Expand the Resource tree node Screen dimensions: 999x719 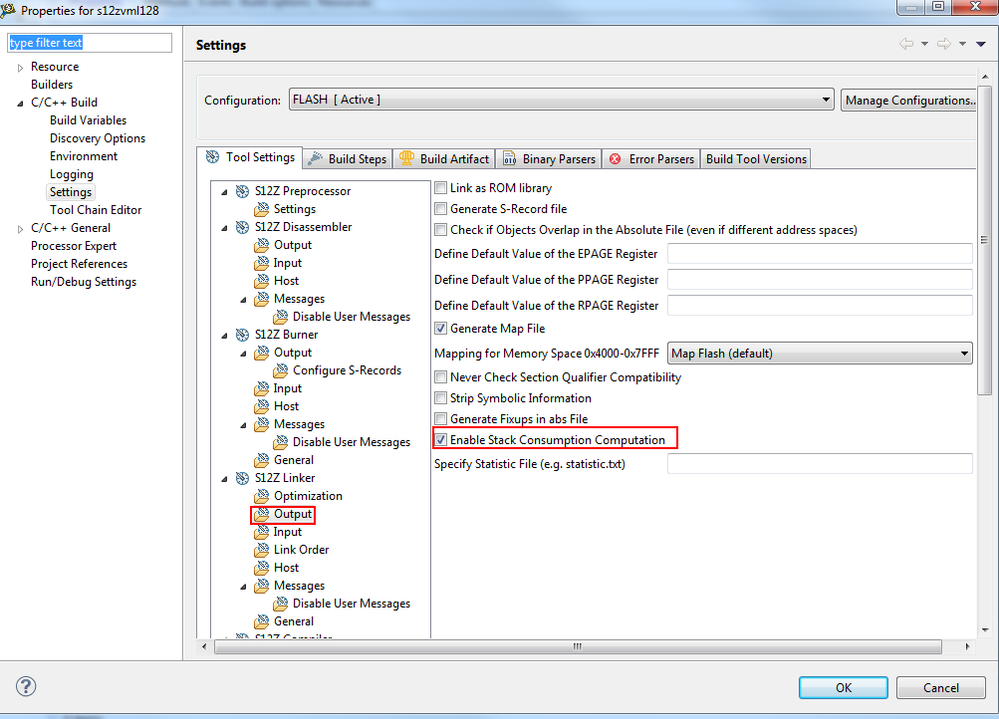[20, 68]
